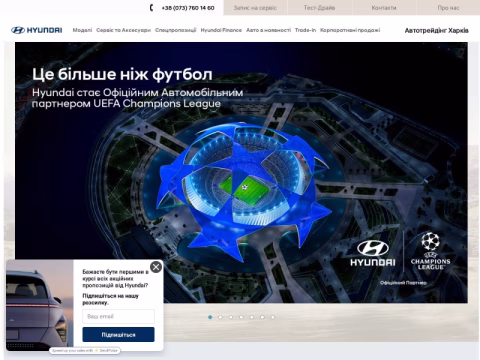
Task: Select the seventh carousel slide dot
Action: point(273,317)
